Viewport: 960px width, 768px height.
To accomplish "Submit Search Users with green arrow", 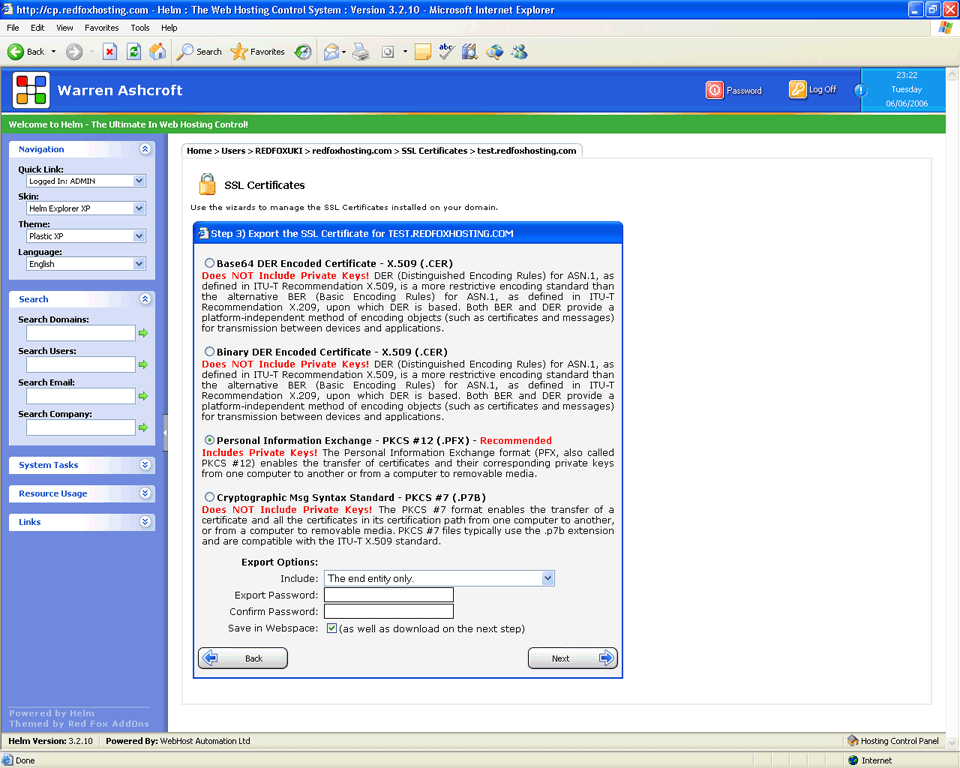I will [x=143, y=364].
